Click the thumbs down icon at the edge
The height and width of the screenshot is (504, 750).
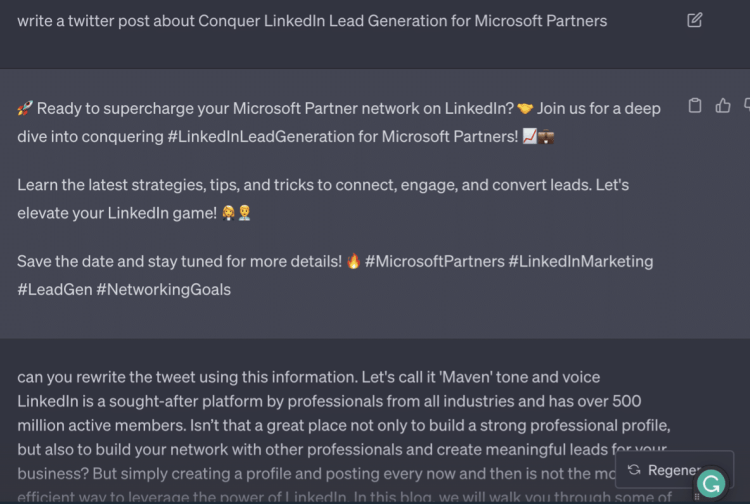pos(747,106)
